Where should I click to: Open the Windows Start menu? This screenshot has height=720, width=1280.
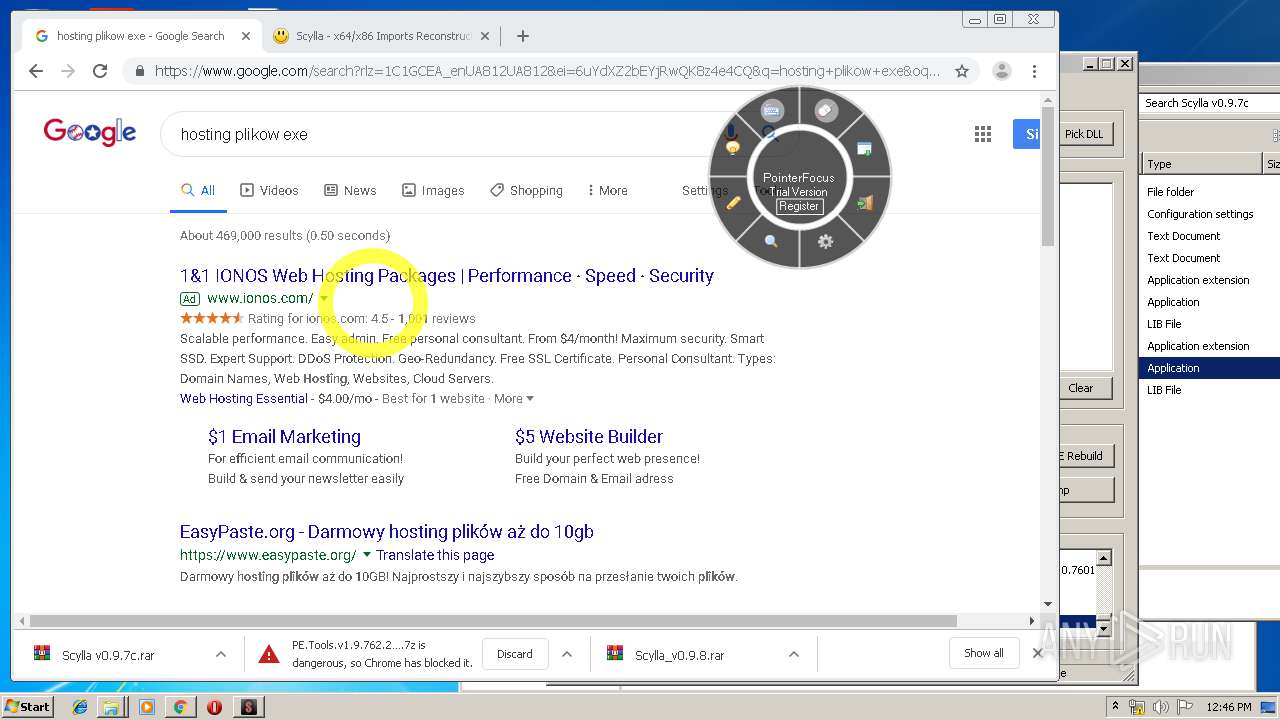[x=27, y=707]
